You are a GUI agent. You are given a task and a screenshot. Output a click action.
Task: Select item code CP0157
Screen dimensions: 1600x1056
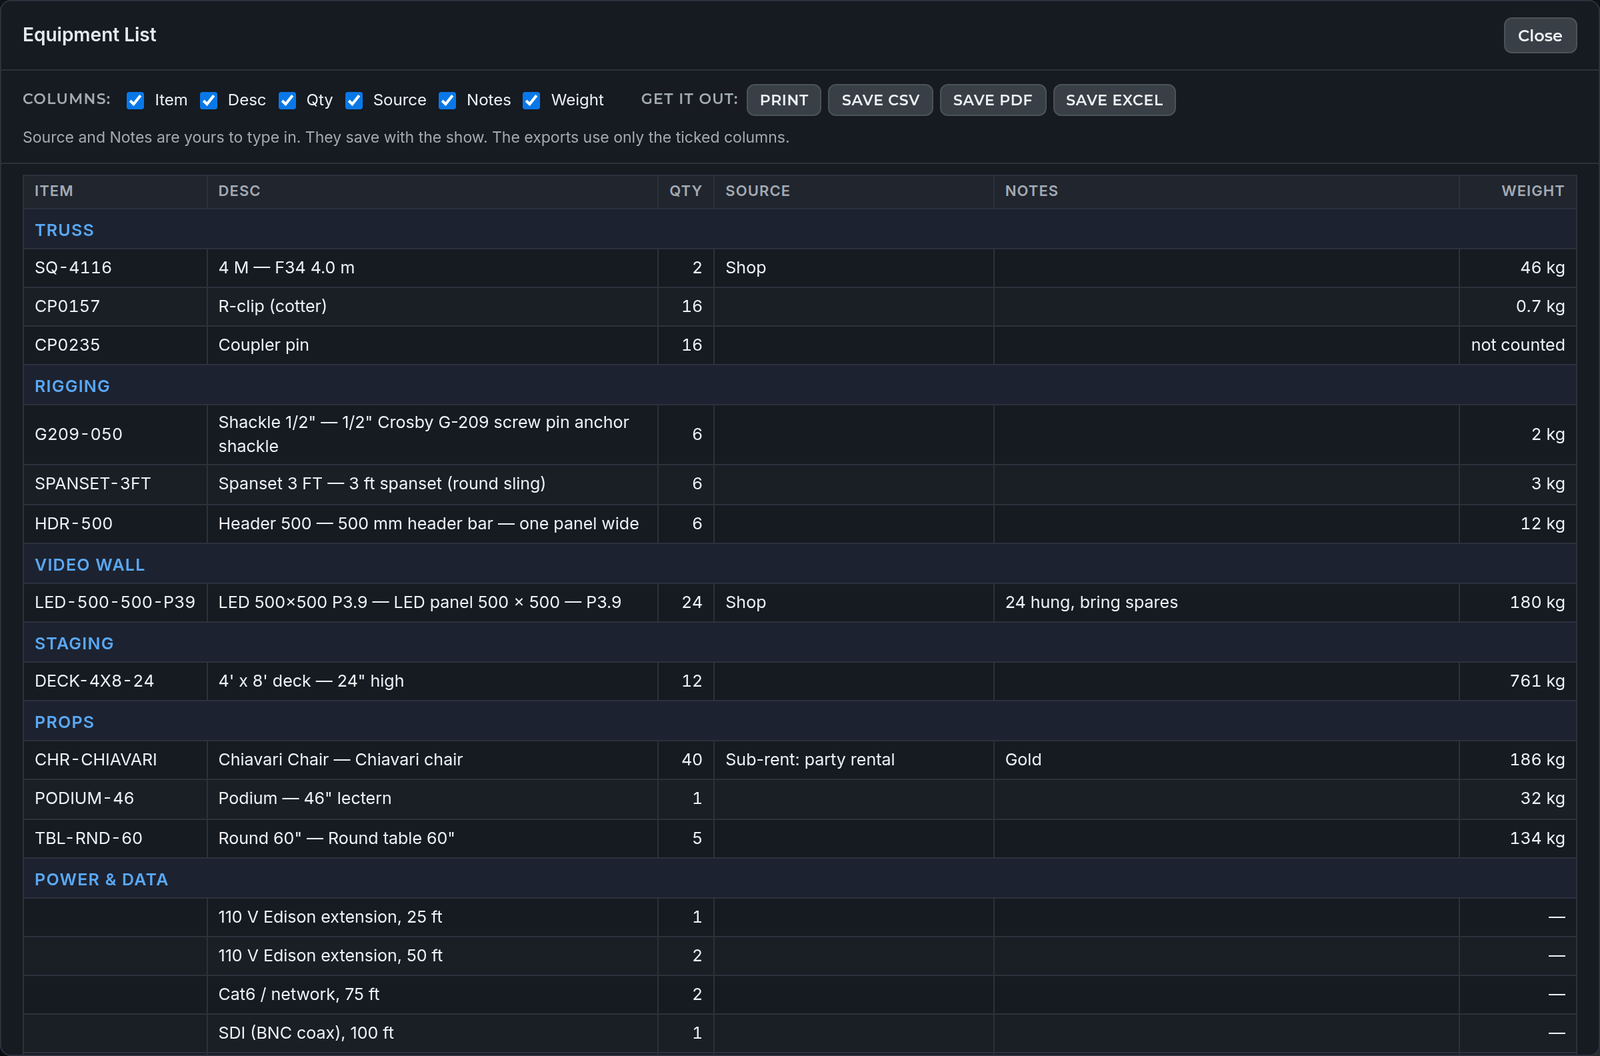[x=67, y=307]
